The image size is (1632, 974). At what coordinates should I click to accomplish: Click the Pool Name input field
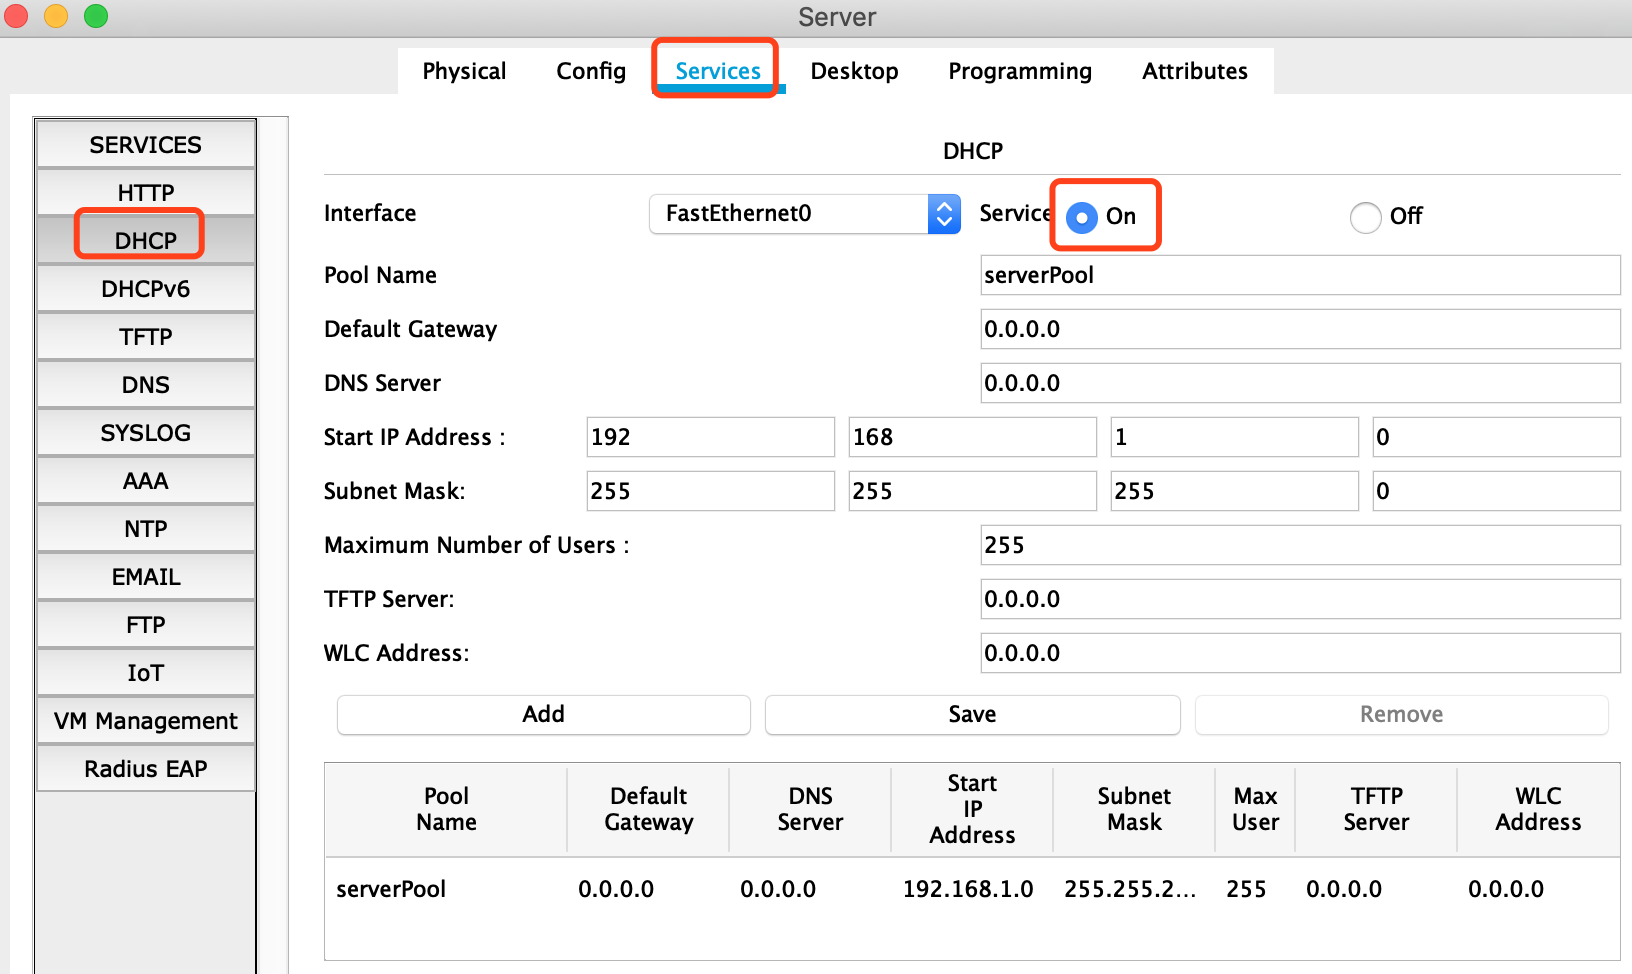pos(1299,275)
